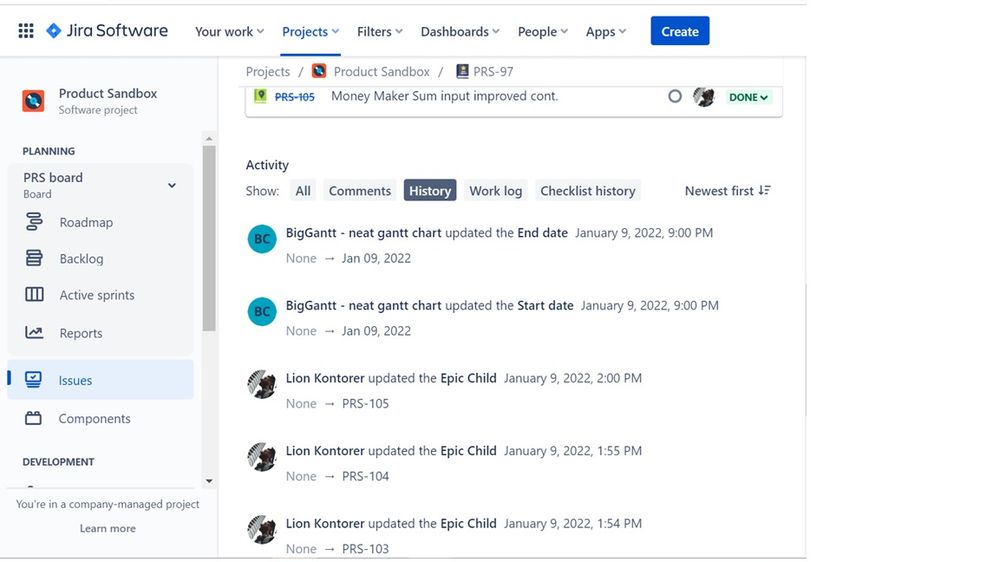Open the PRS-105 issue link
The image size is (999, 562).
(294, 97)
